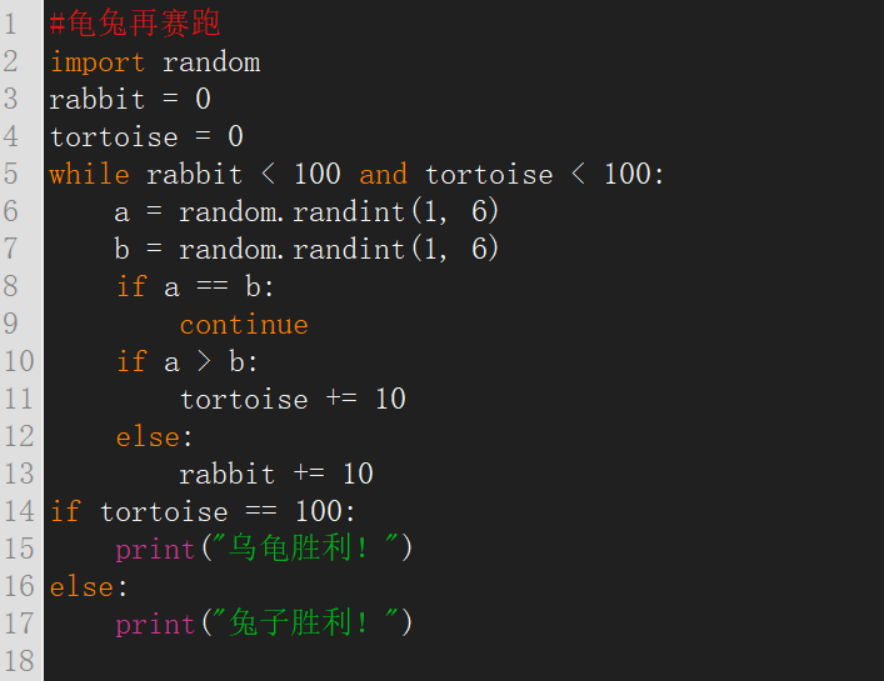Click tortoise += 10 statement
Screen dimensions: 884x682
click(293, 399)
